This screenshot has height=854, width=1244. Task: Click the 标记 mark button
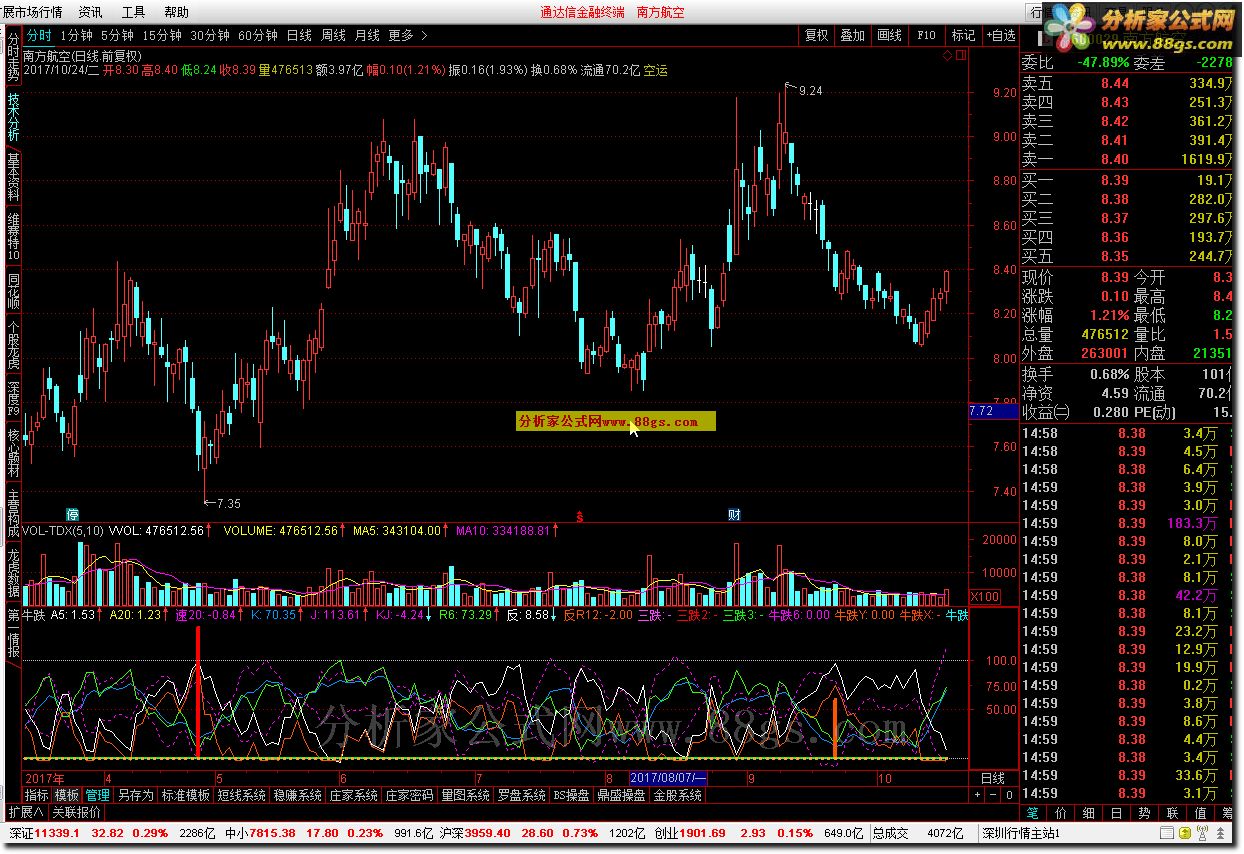pyautogui.click(x=963, y=35)
